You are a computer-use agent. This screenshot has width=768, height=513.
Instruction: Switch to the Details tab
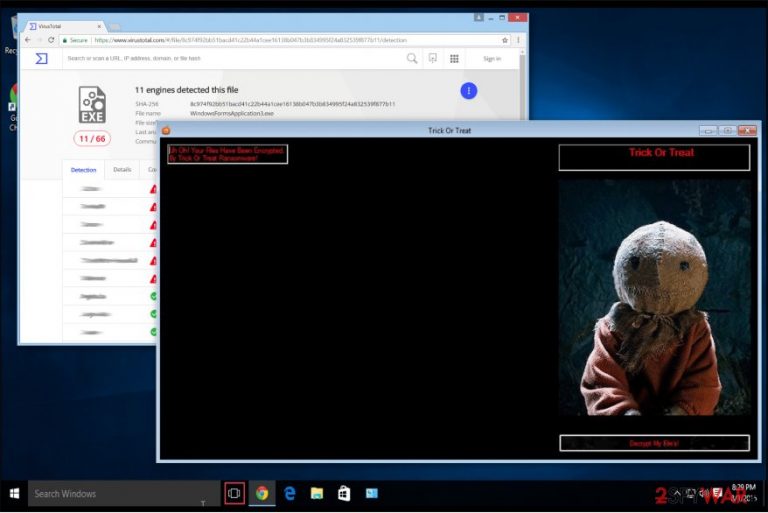pos(122,170)
